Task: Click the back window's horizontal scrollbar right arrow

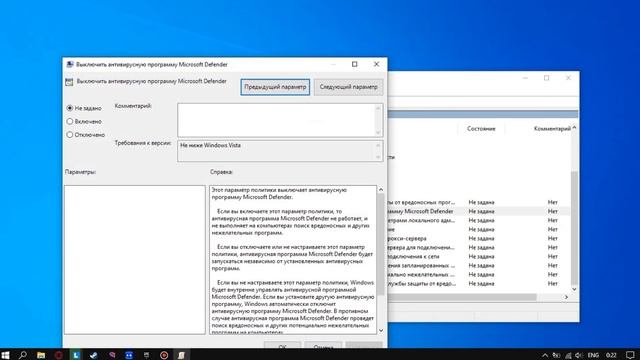Action: coord(566,297)
